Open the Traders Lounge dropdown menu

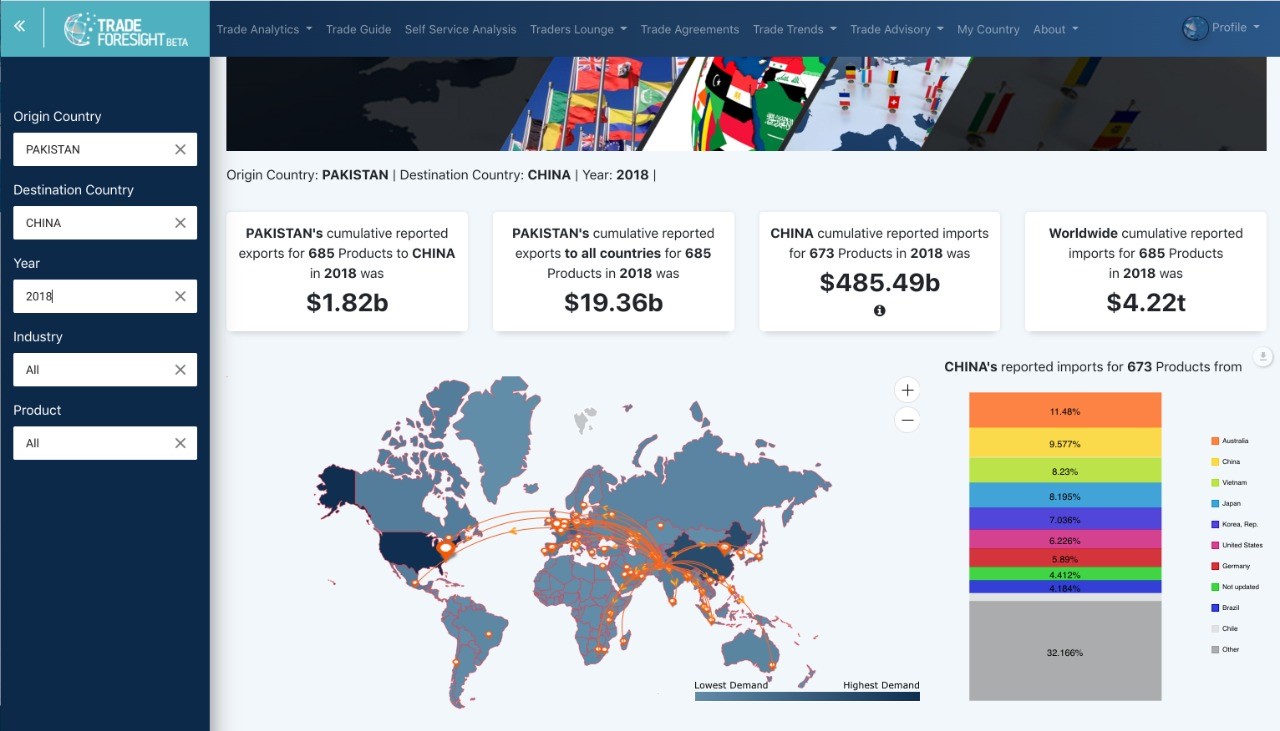pyautogui.click(x=579, y=29)
